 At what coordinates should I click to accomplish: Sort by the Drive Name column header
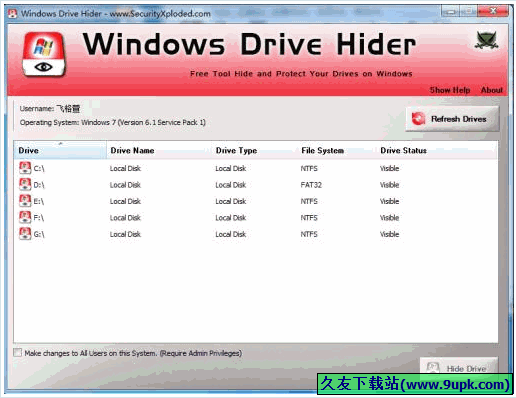(x=159, y=150)
